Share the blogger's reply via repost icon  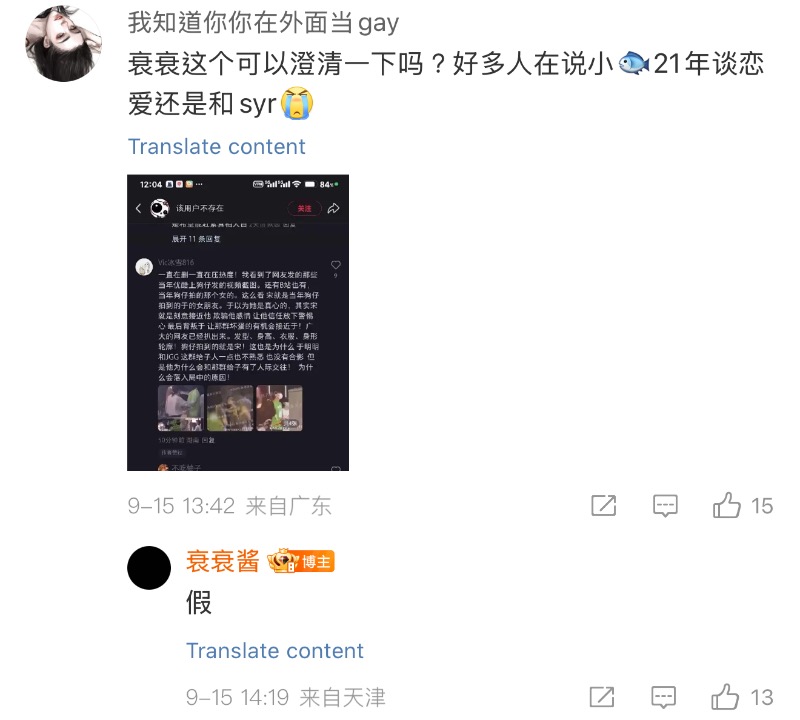[602, 697]
